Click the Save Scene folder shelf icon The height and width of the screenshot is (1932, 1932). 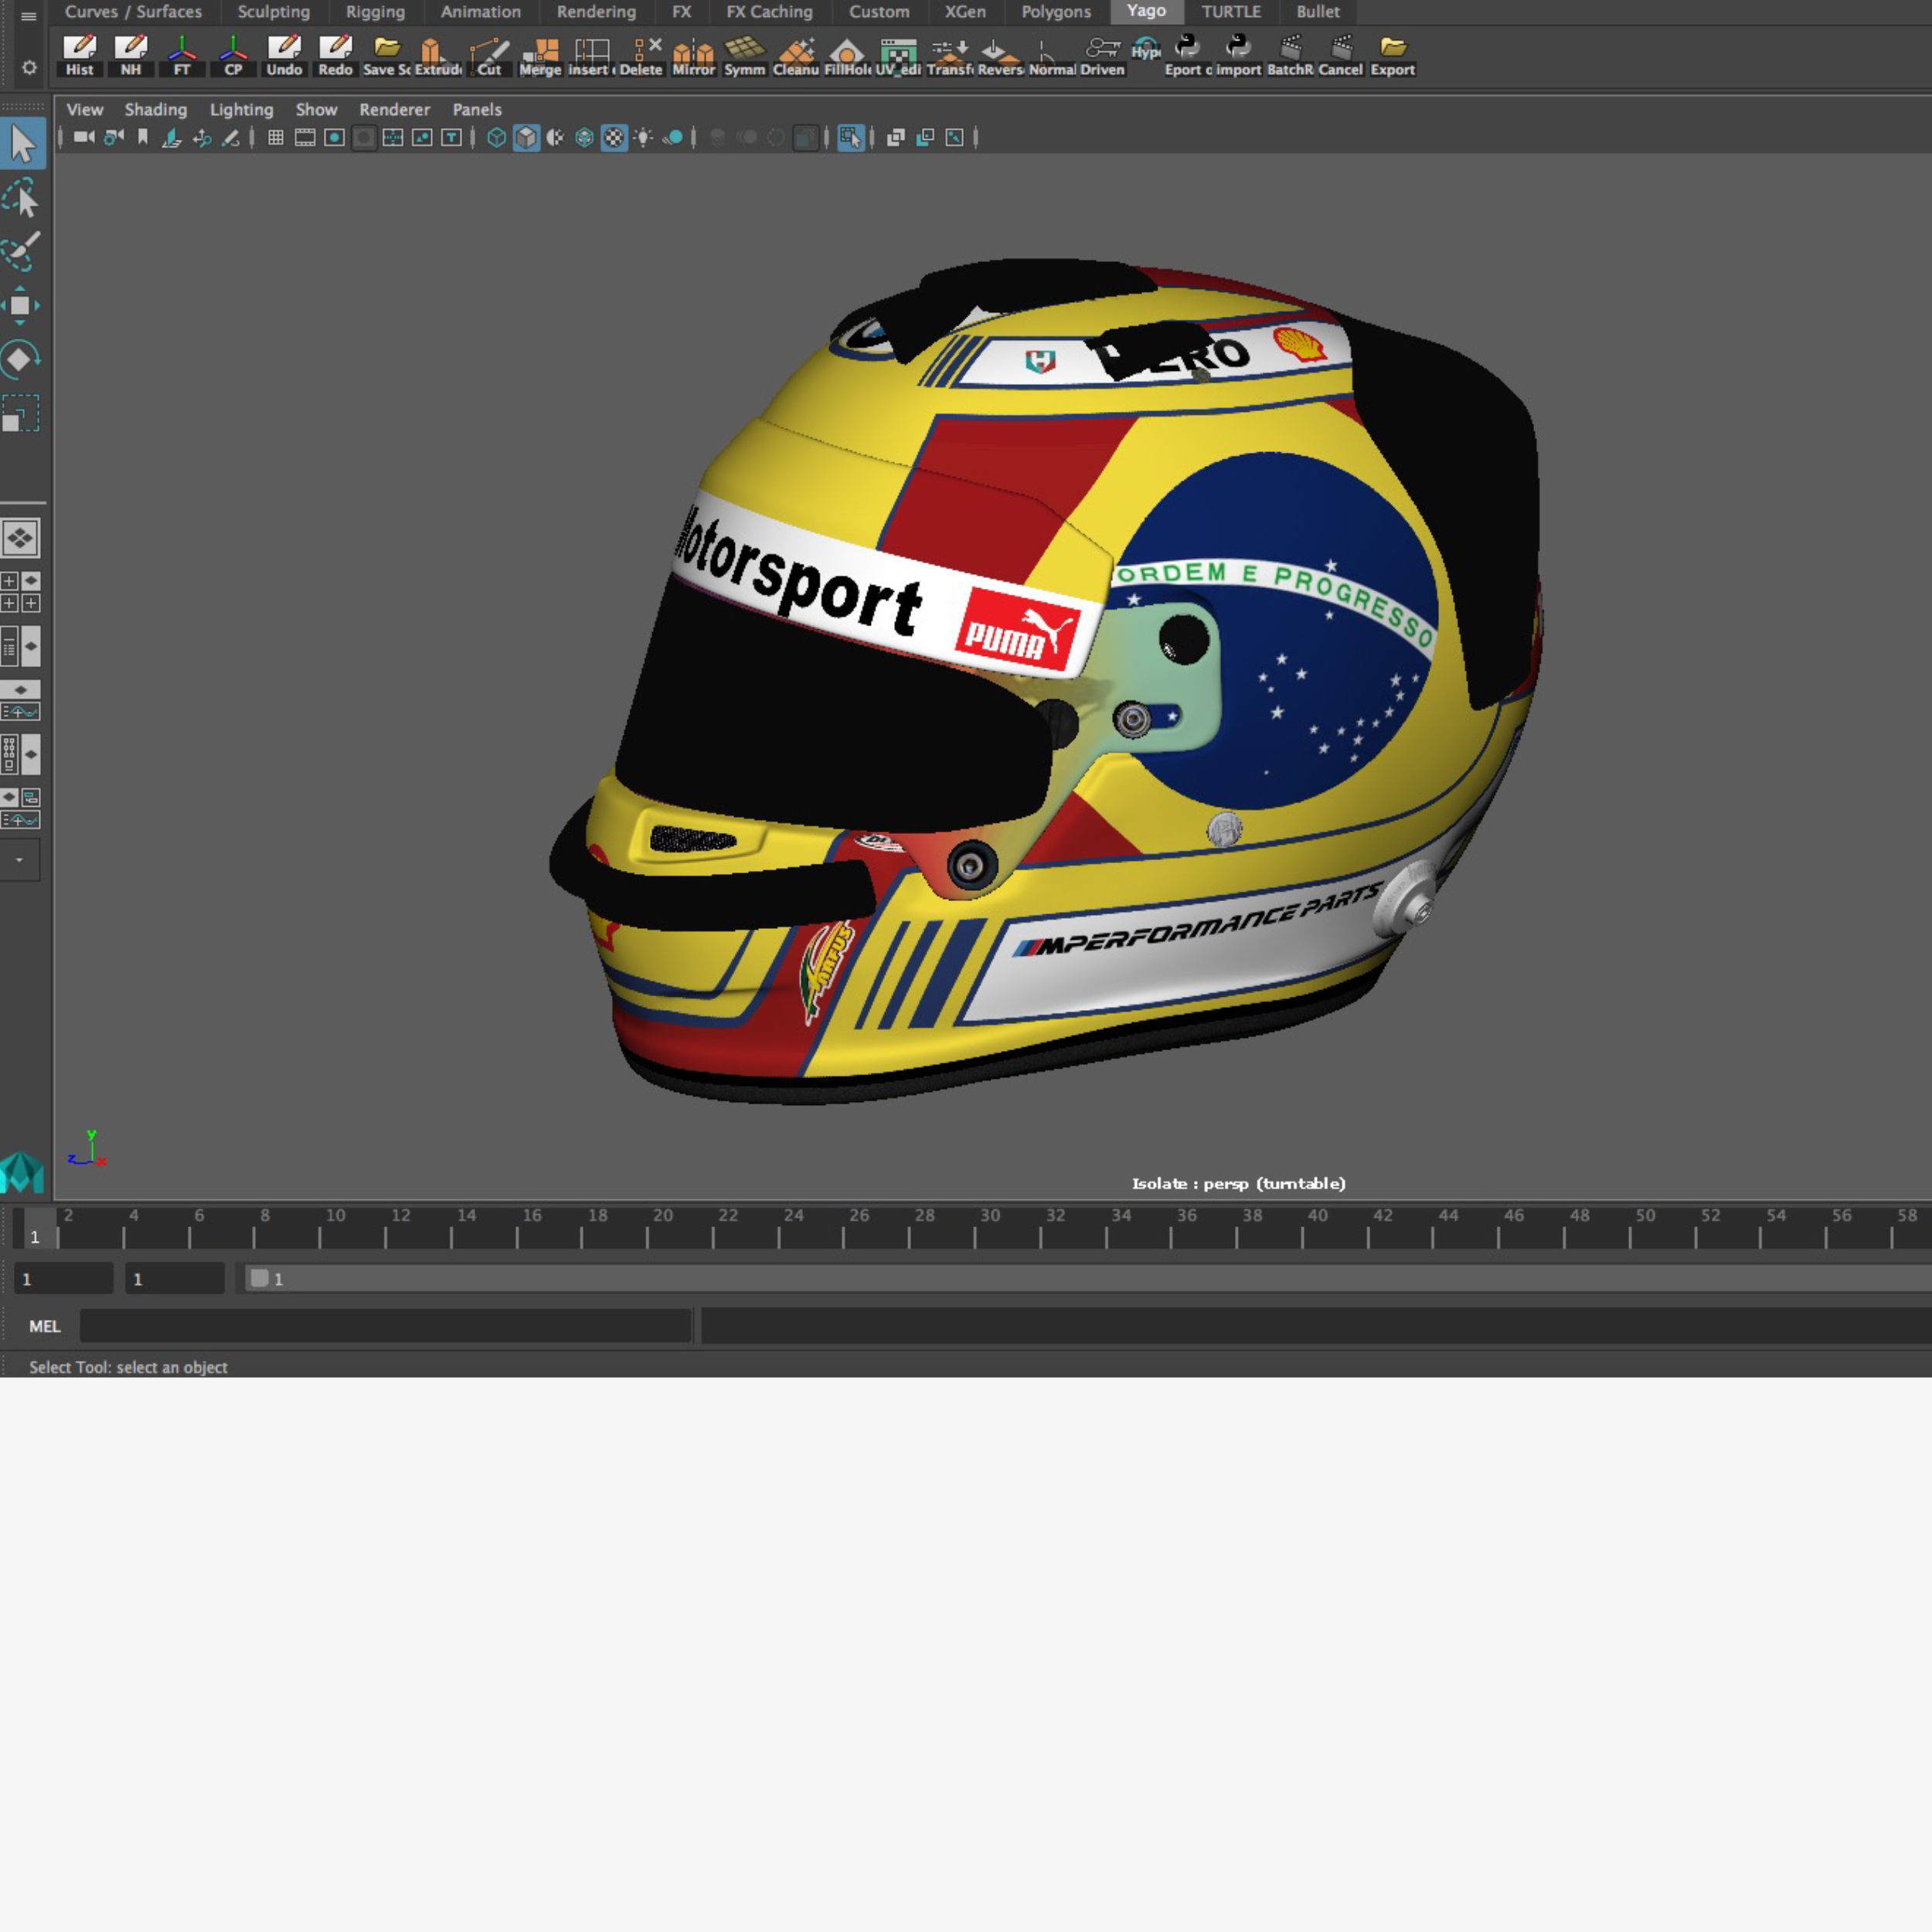click(386, 56)
